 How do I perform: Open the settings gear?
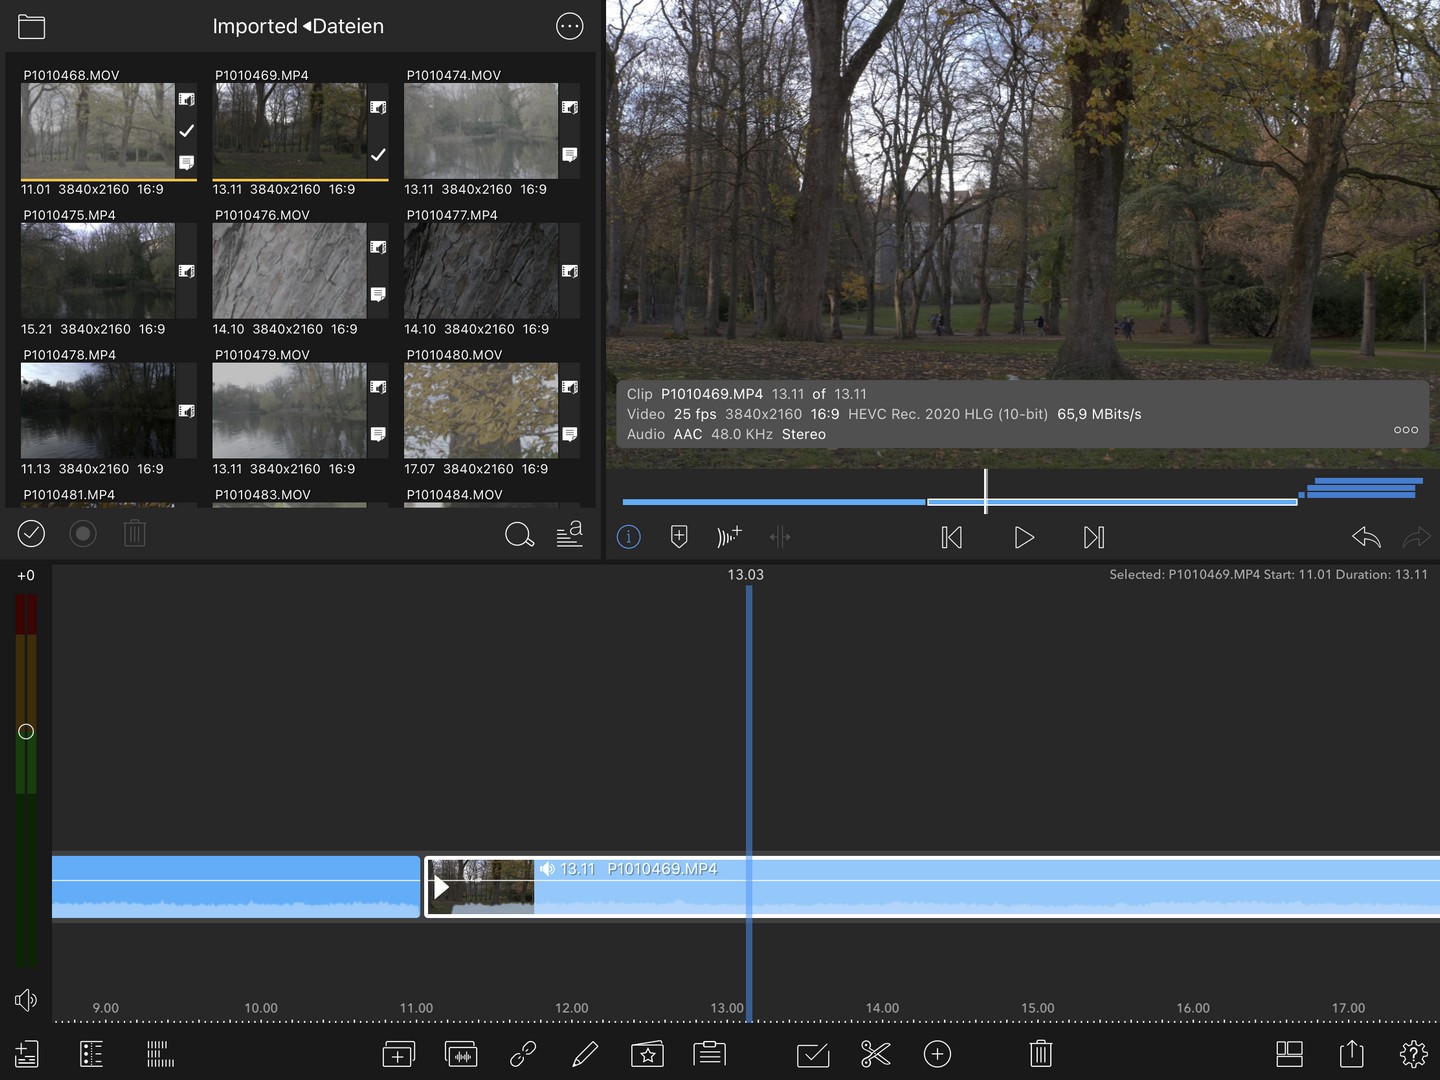pyautogui.click(x=1414, y=1054)
